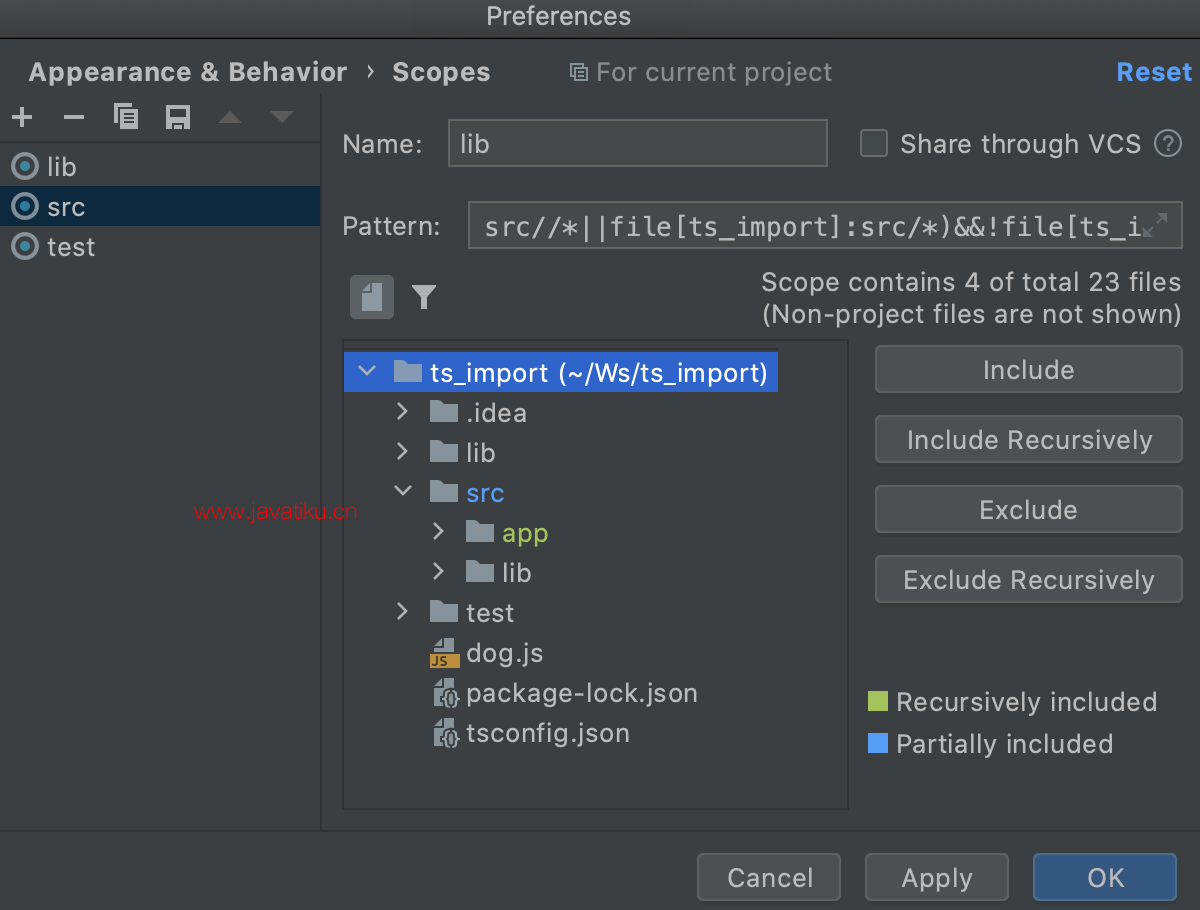Click the Scopes breadcrumb
Image resolution: width=1200 pixels, height=910 pixels.
441,72
